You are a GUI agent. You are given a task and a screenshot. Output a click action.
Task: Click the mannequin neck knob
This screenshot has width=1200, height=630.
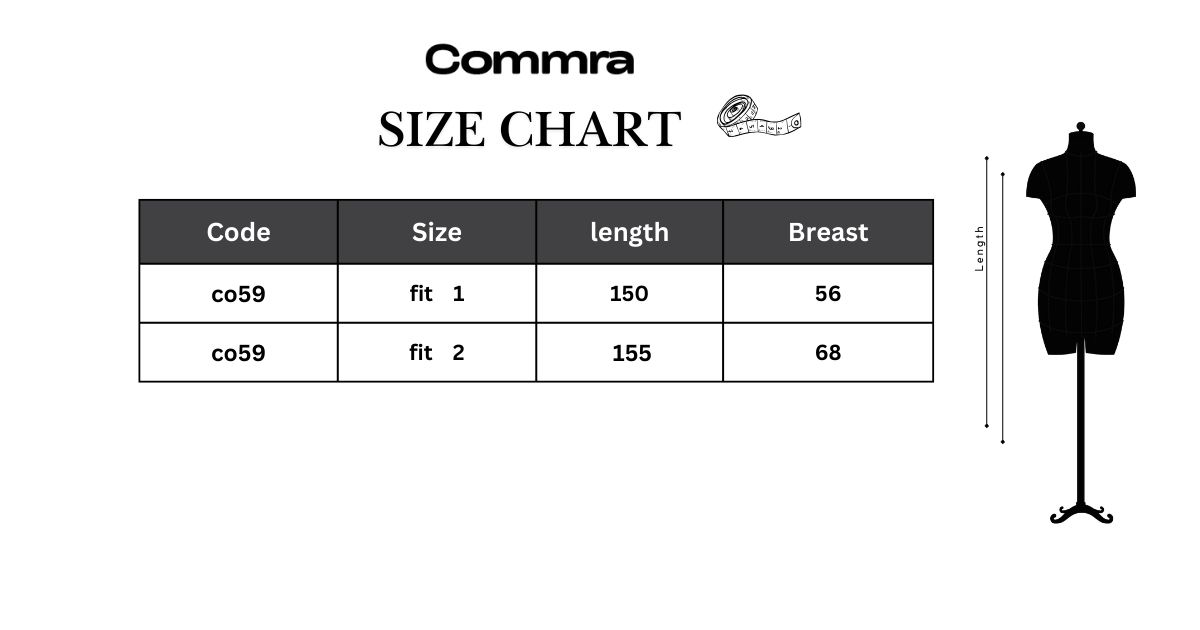pyautogui.click(x=1080, y=128)
